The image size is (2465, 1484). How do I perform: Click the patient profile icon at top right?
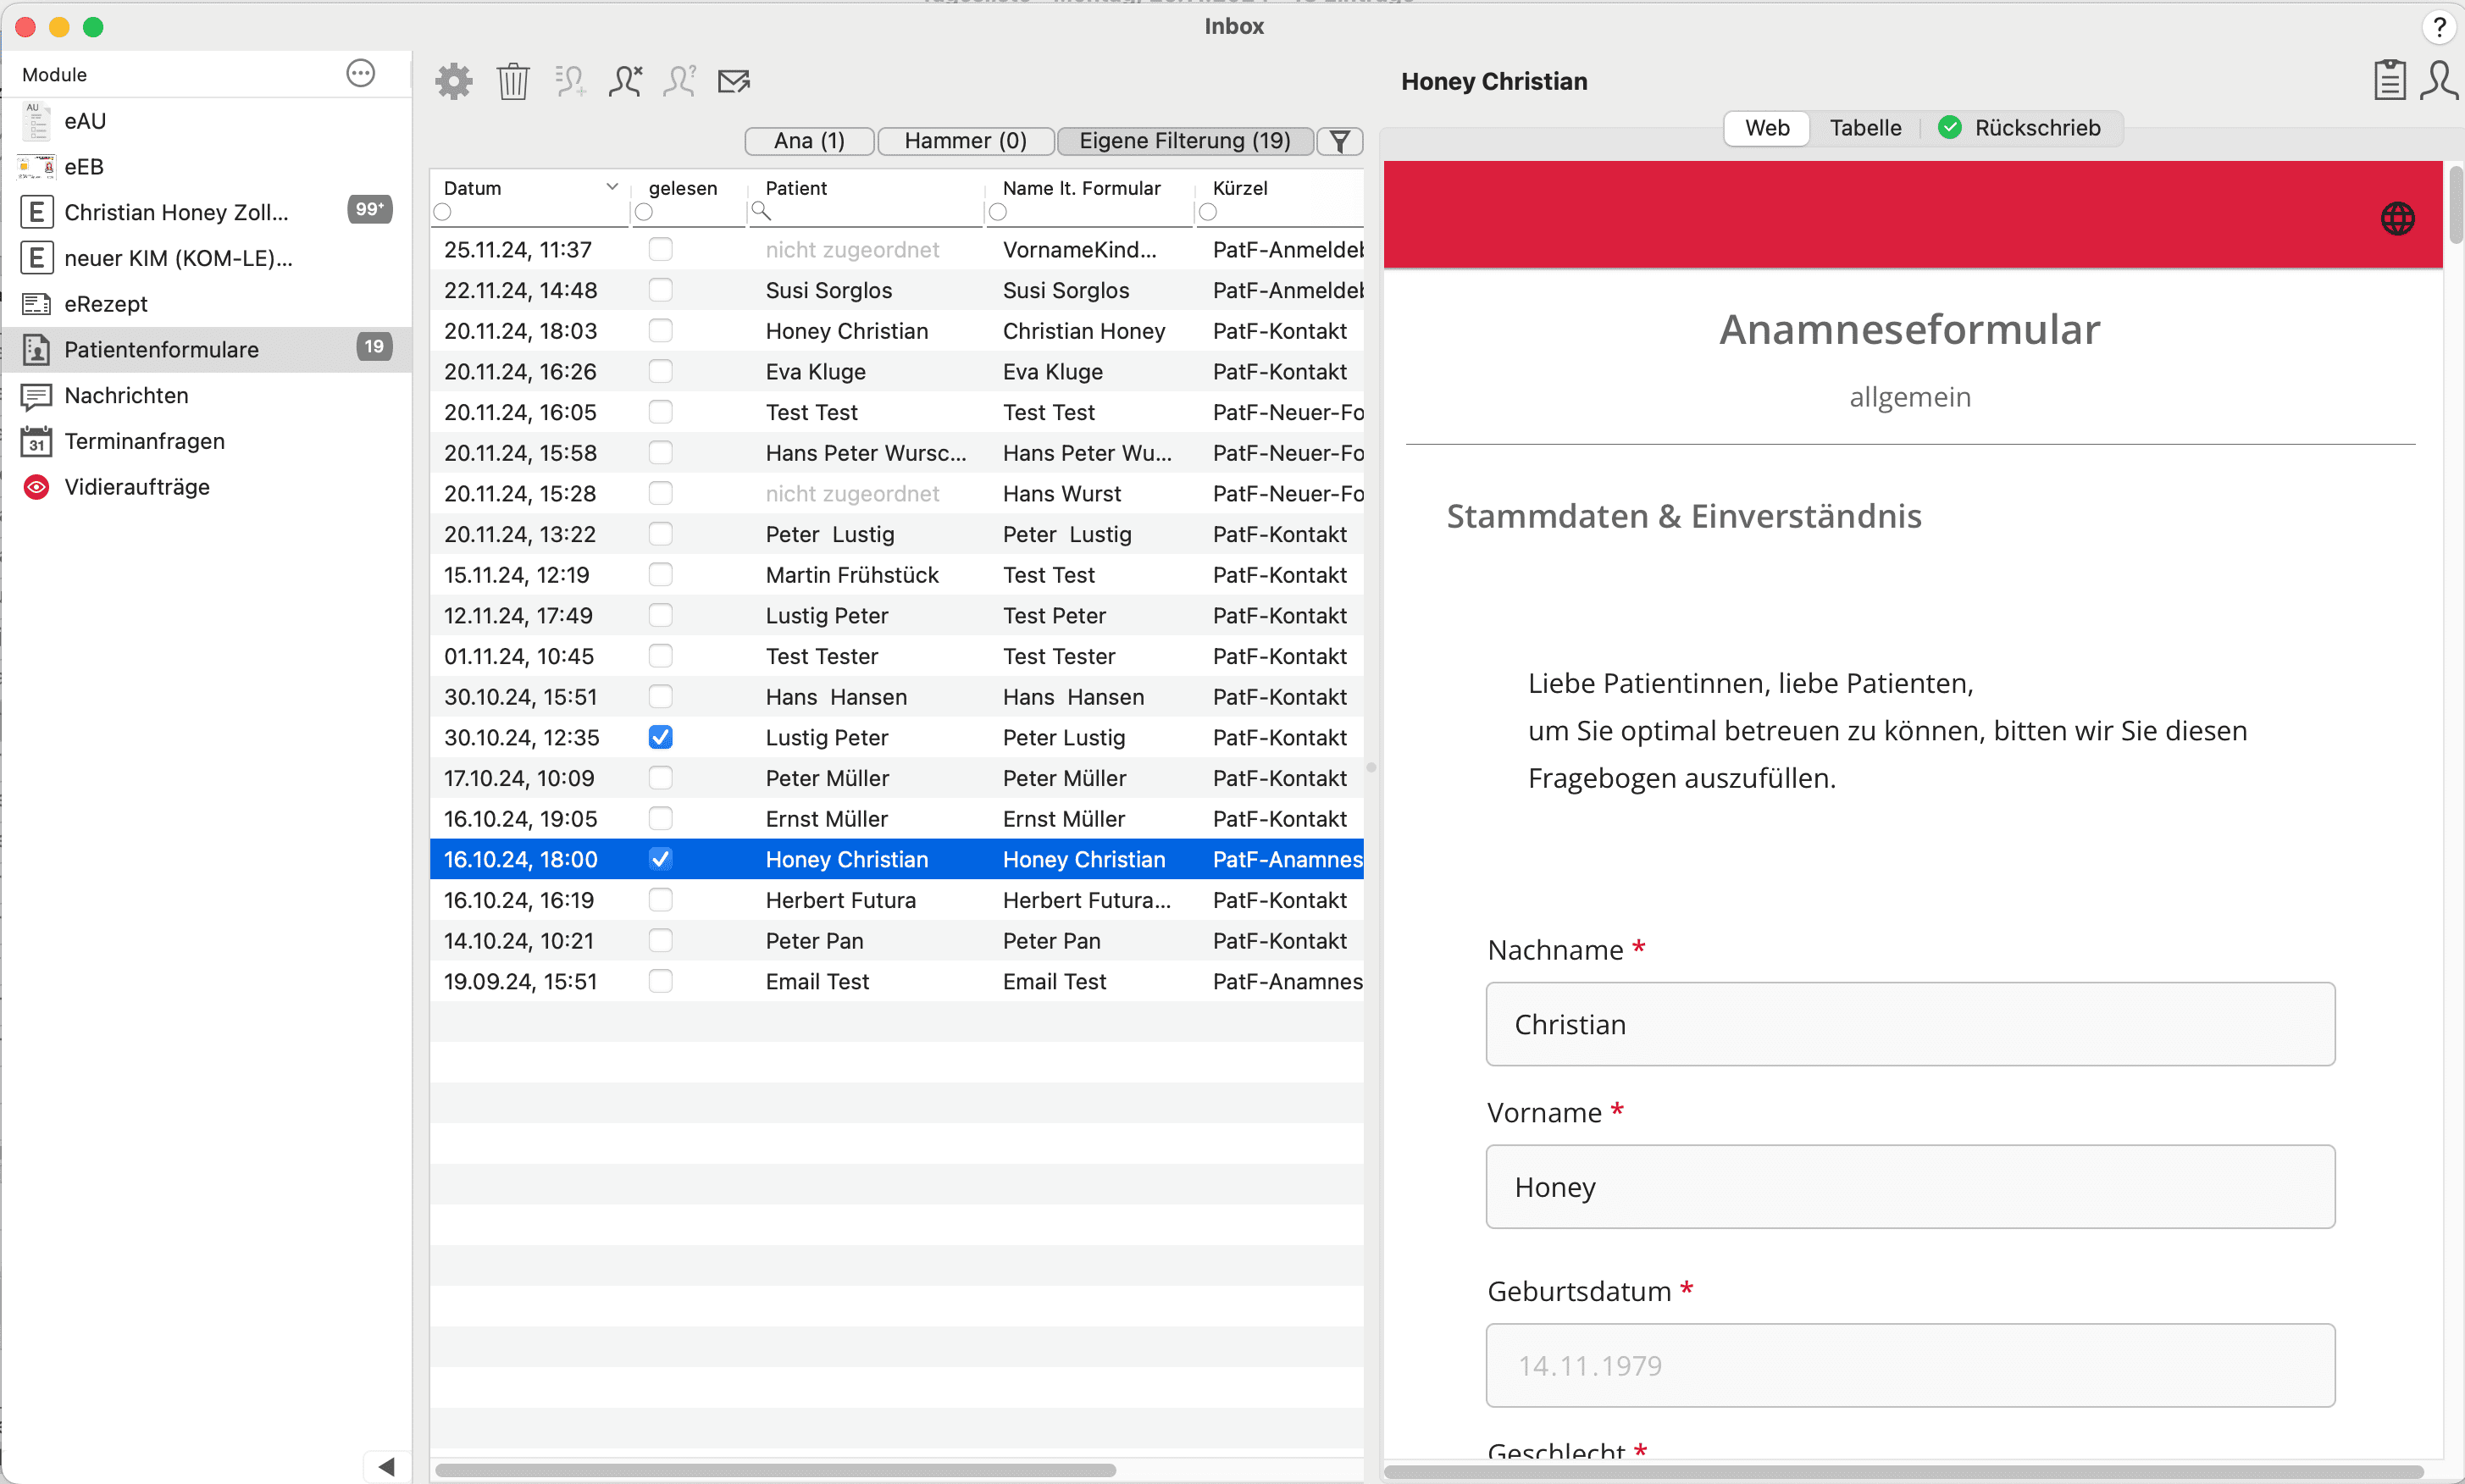2439,80
